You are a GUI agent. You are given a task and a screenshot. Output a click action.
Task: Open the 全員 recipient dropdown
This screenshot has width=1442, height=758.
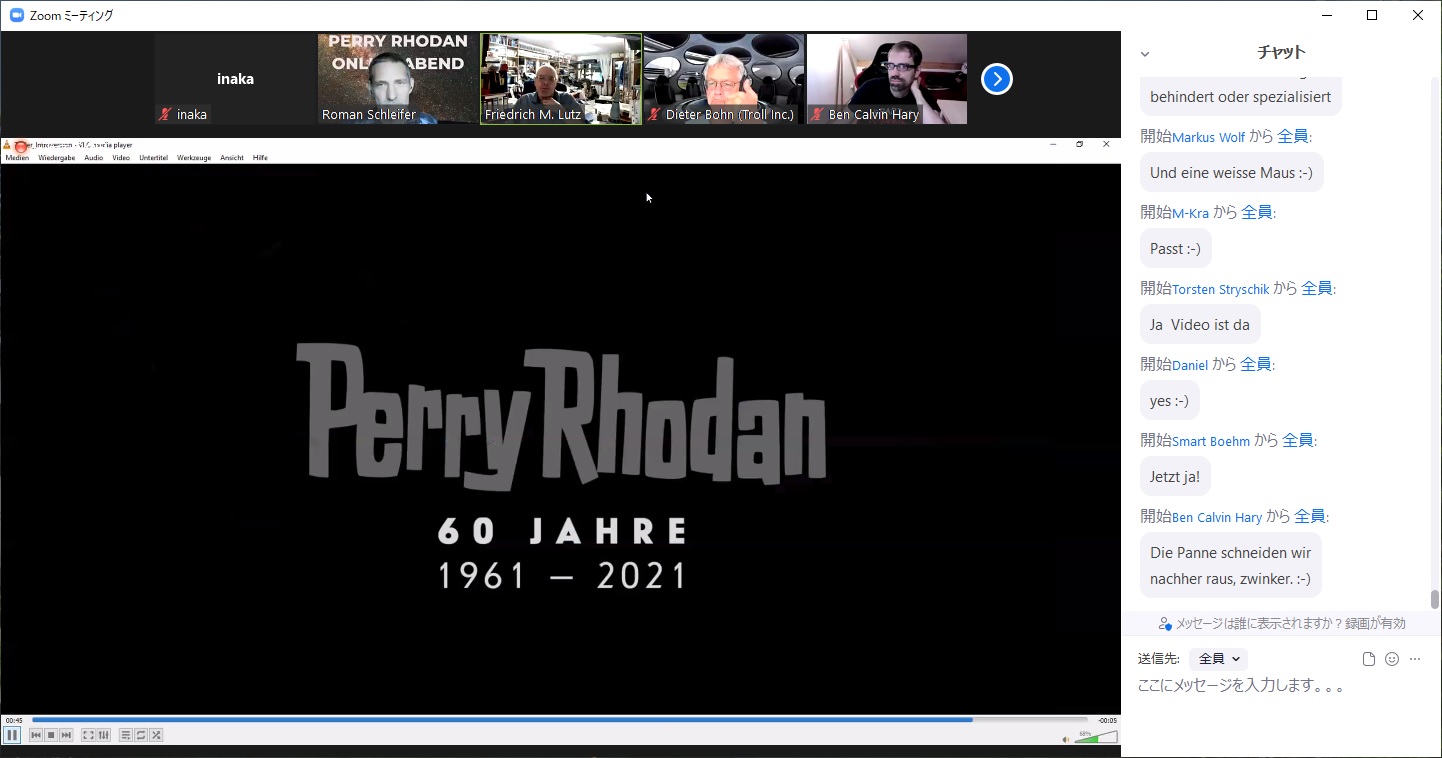click(x=1219, y=659)
